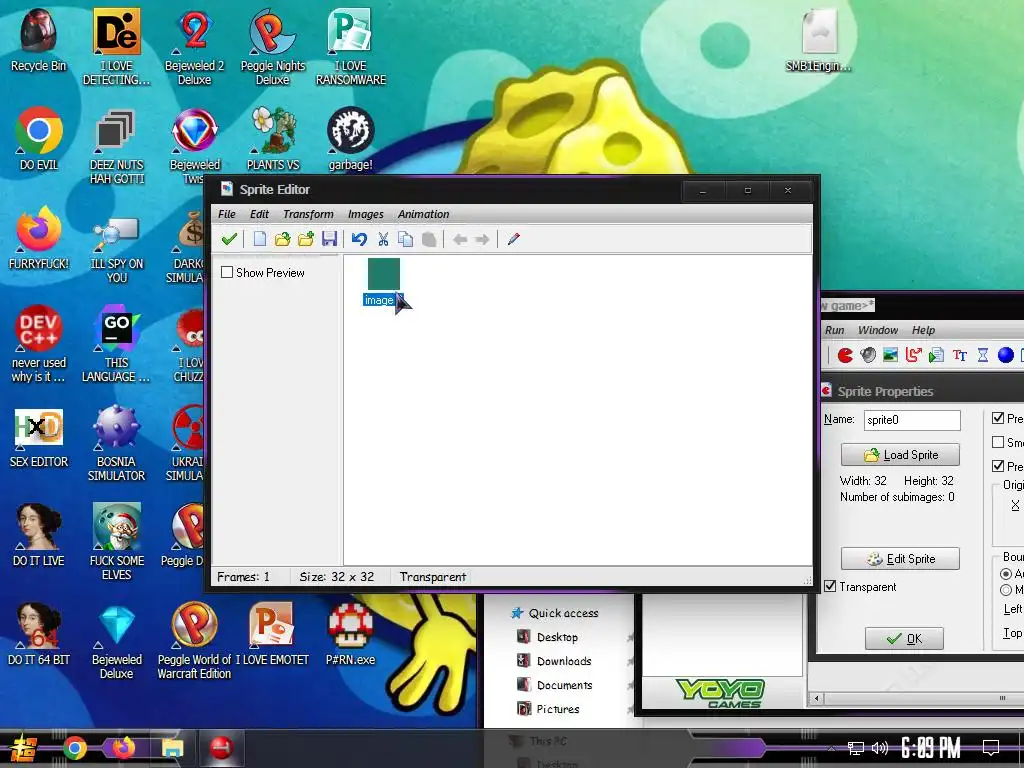
Task: Open the File menu in Sprite Editor
Action: click(227, 214)
